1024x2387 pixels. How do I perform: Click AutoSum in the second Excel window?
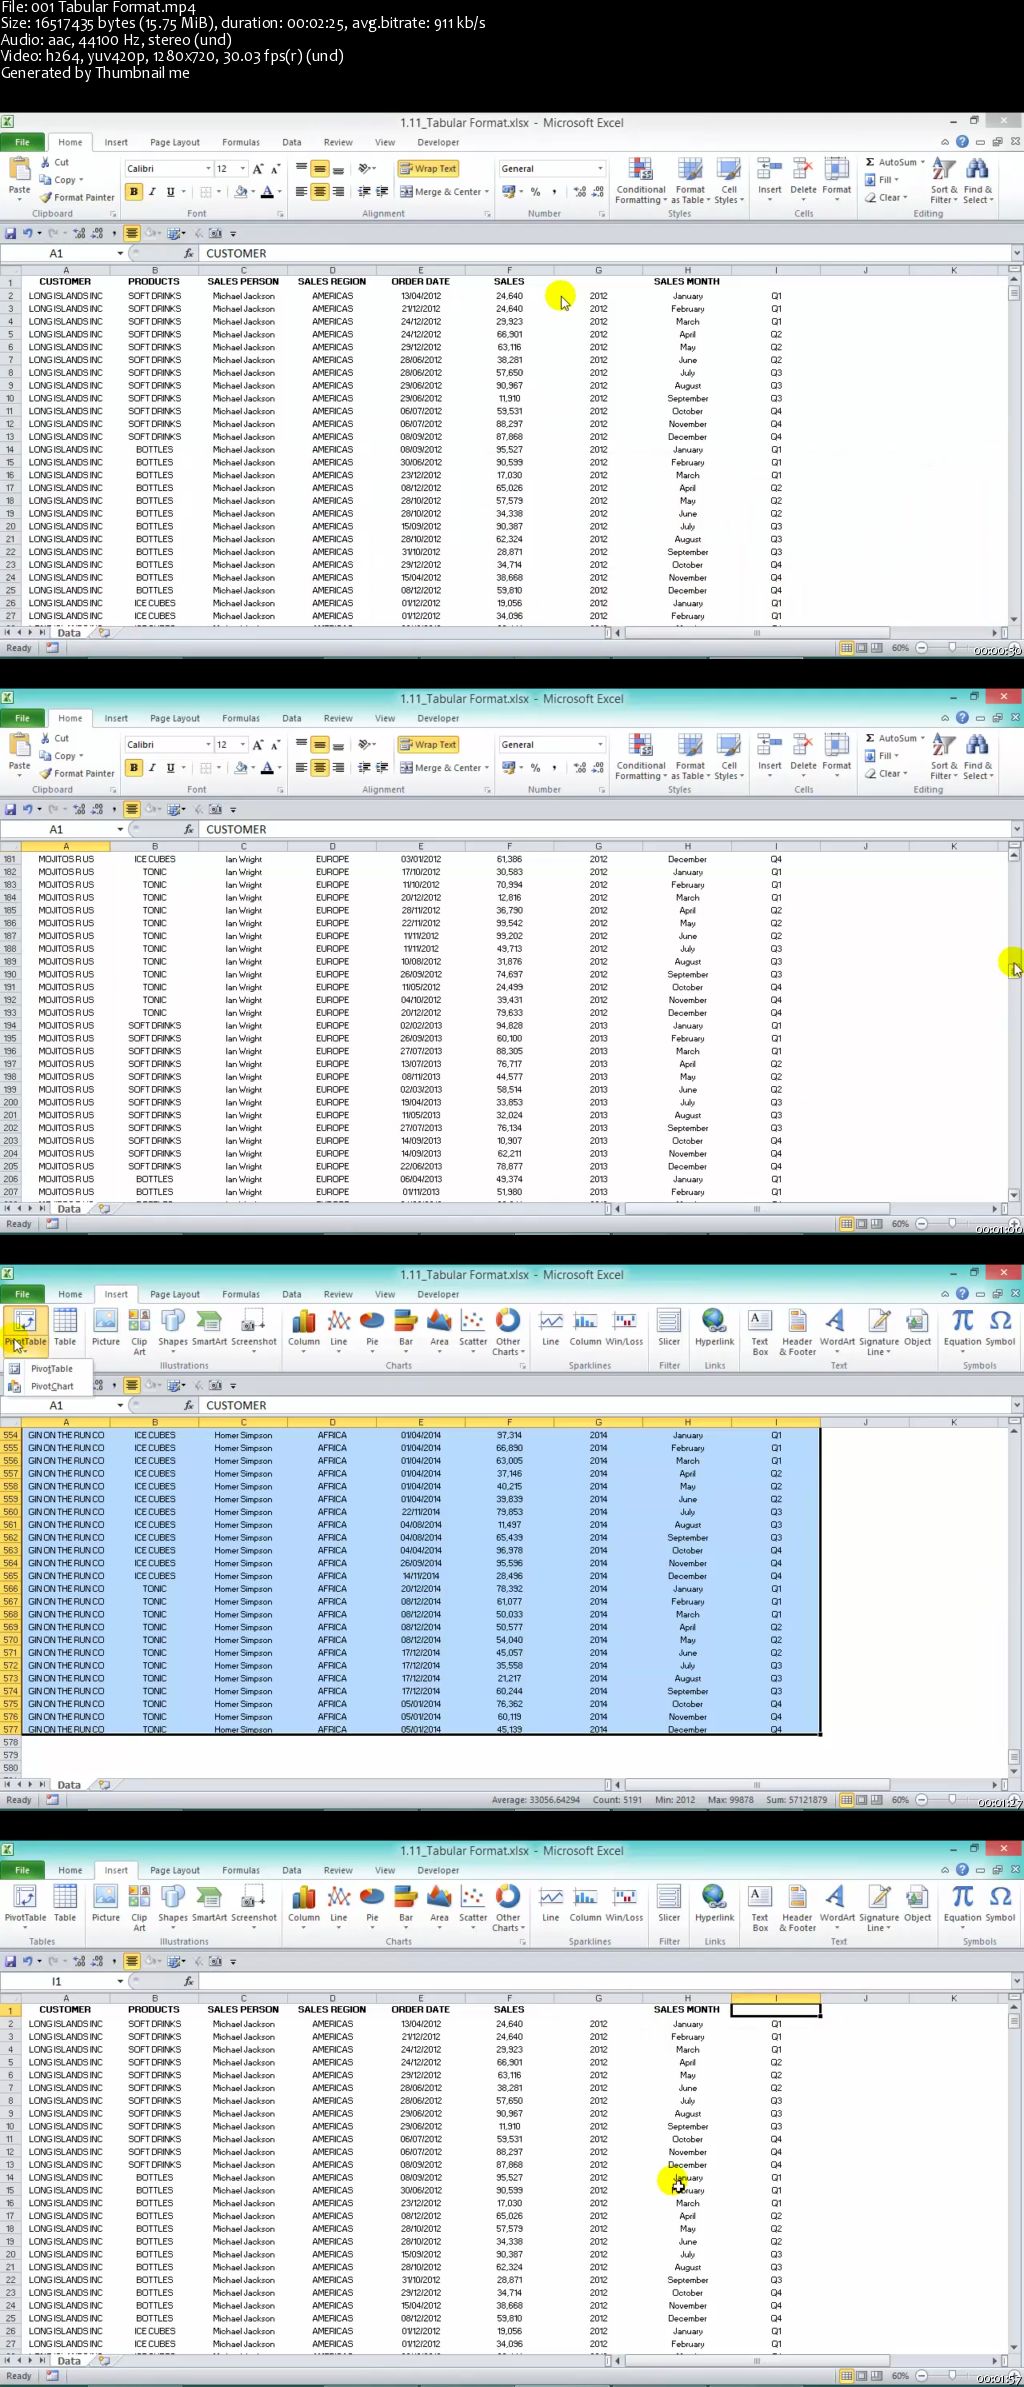(x=895, y=738)
